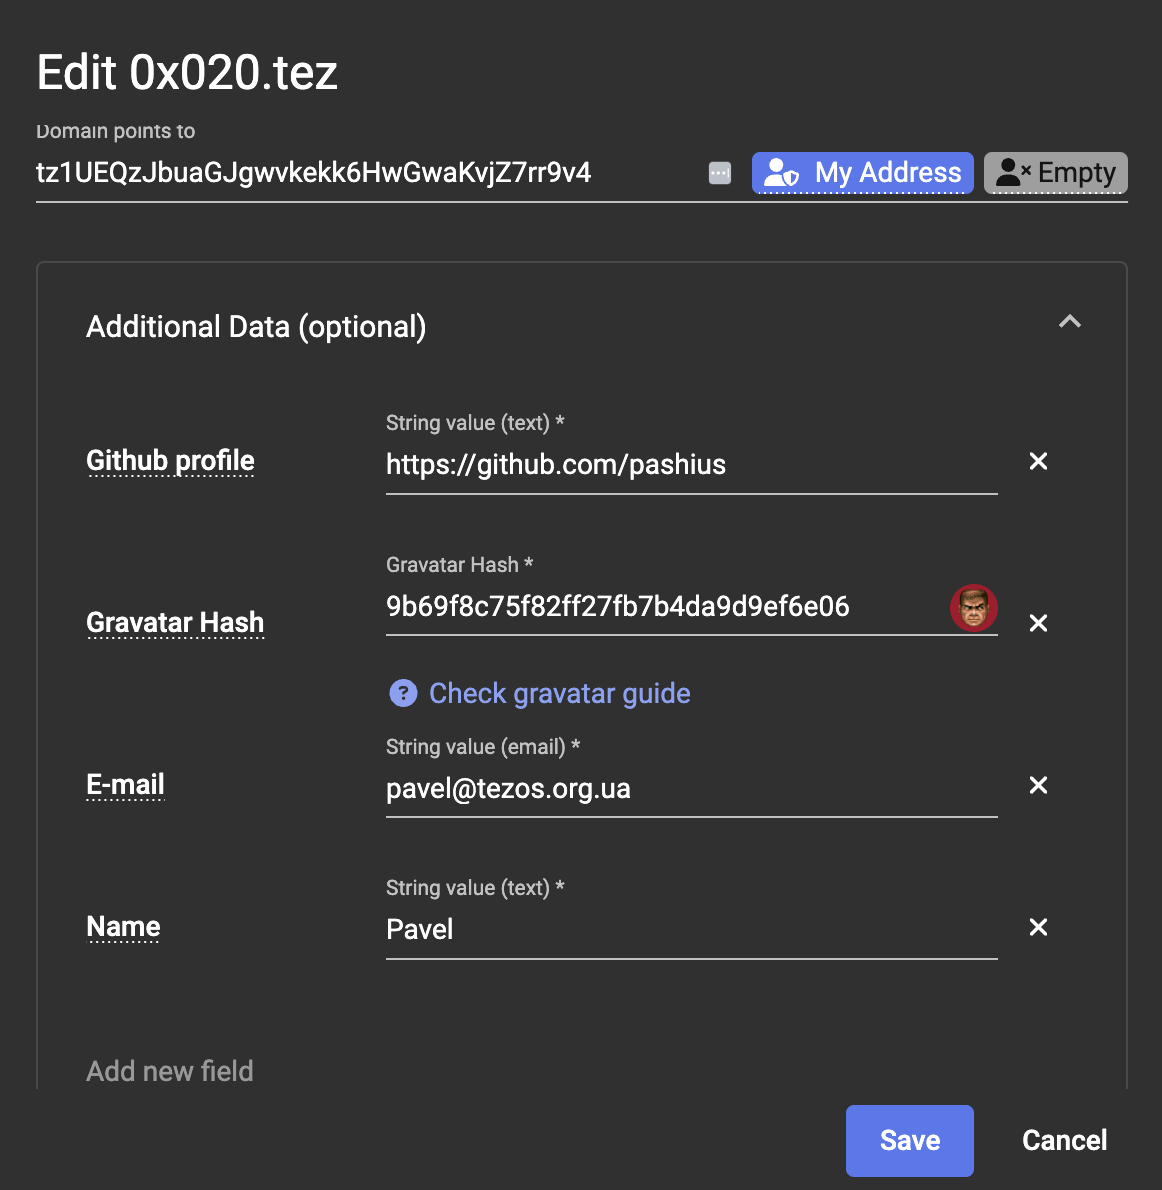Click the Empty address button
This screenshot has width=1162, height=1190.
pyautogui.click(x=1055, y=173)
